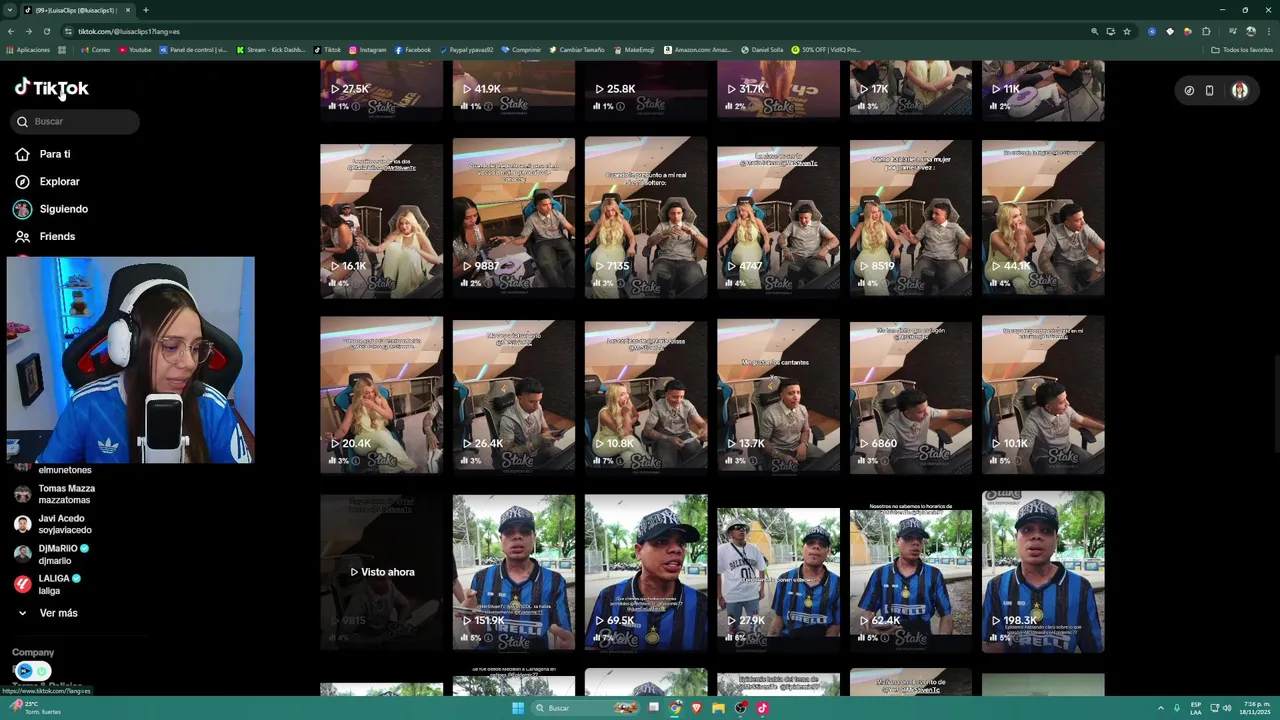Open Stream - Kick Dashboard bookmark

tap(270, 49)
